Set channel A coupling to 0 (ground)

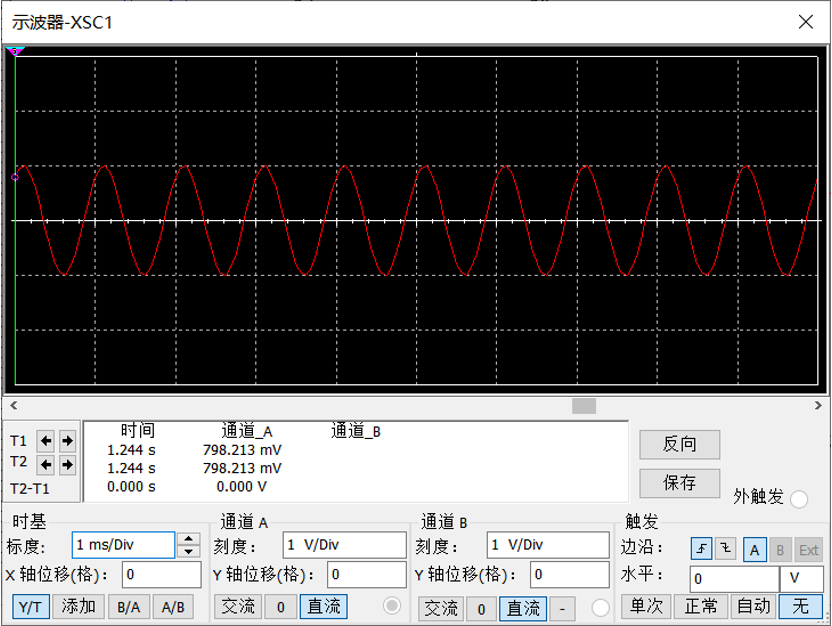(x=281, y=607)
